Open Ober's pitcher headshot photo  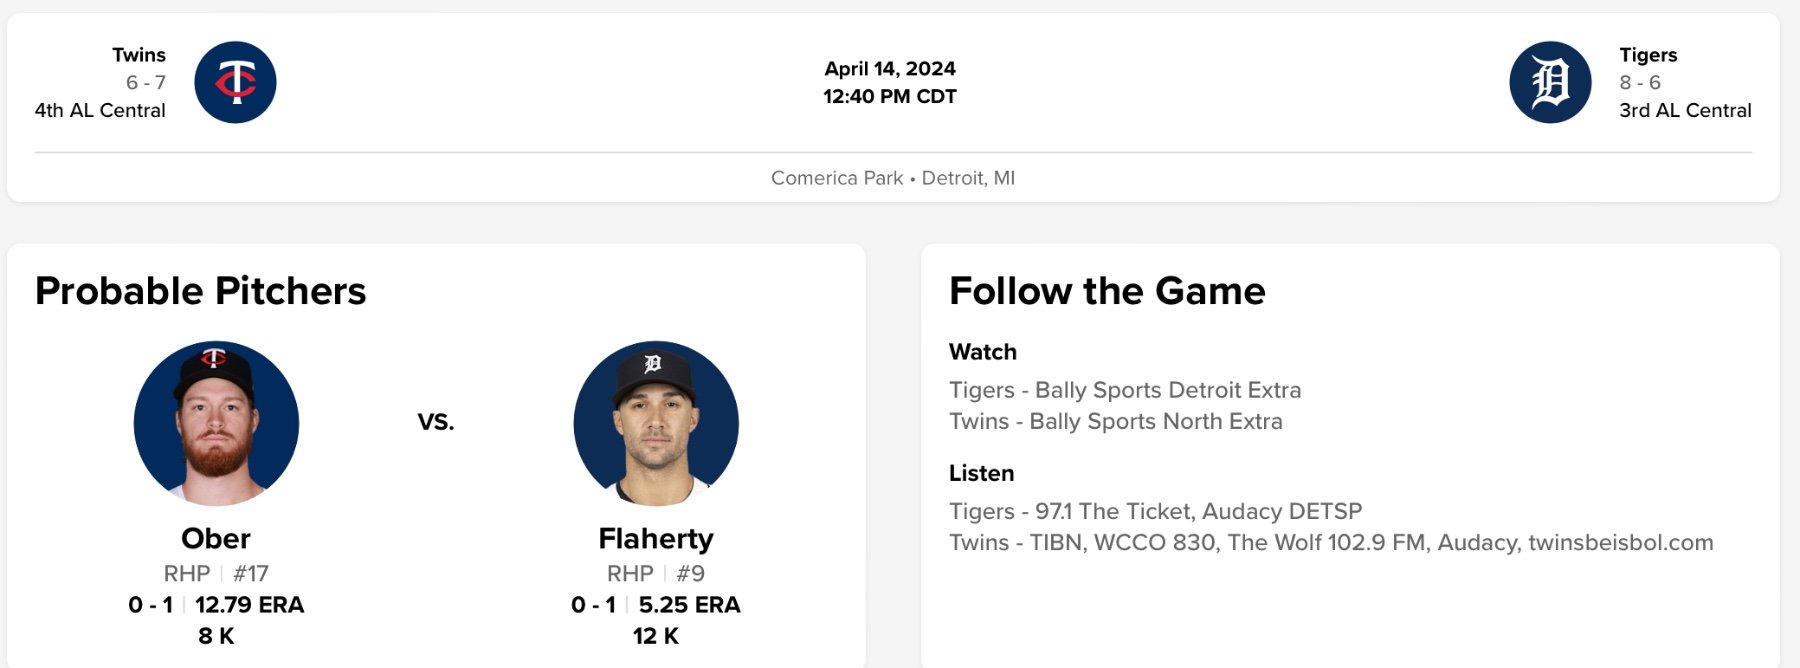coord(216,423)
